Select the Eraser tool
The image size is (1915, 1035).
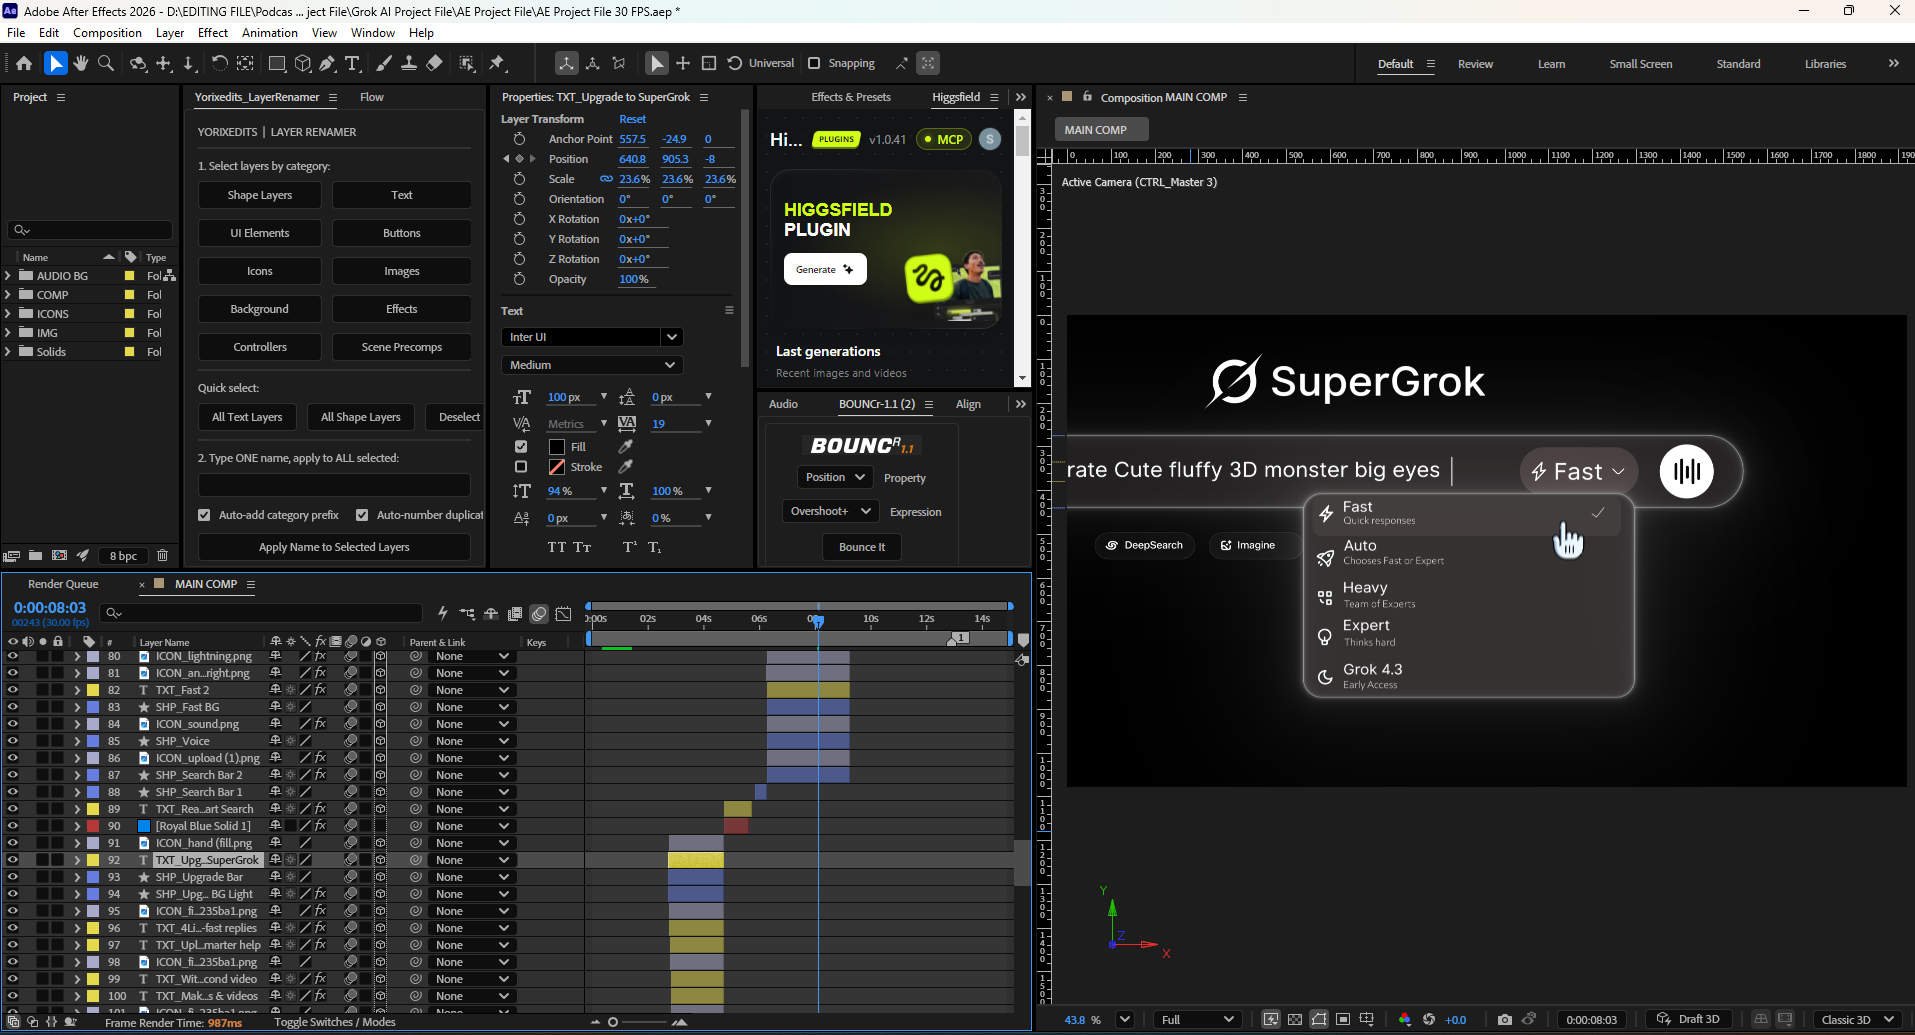(x=434, y=63)
